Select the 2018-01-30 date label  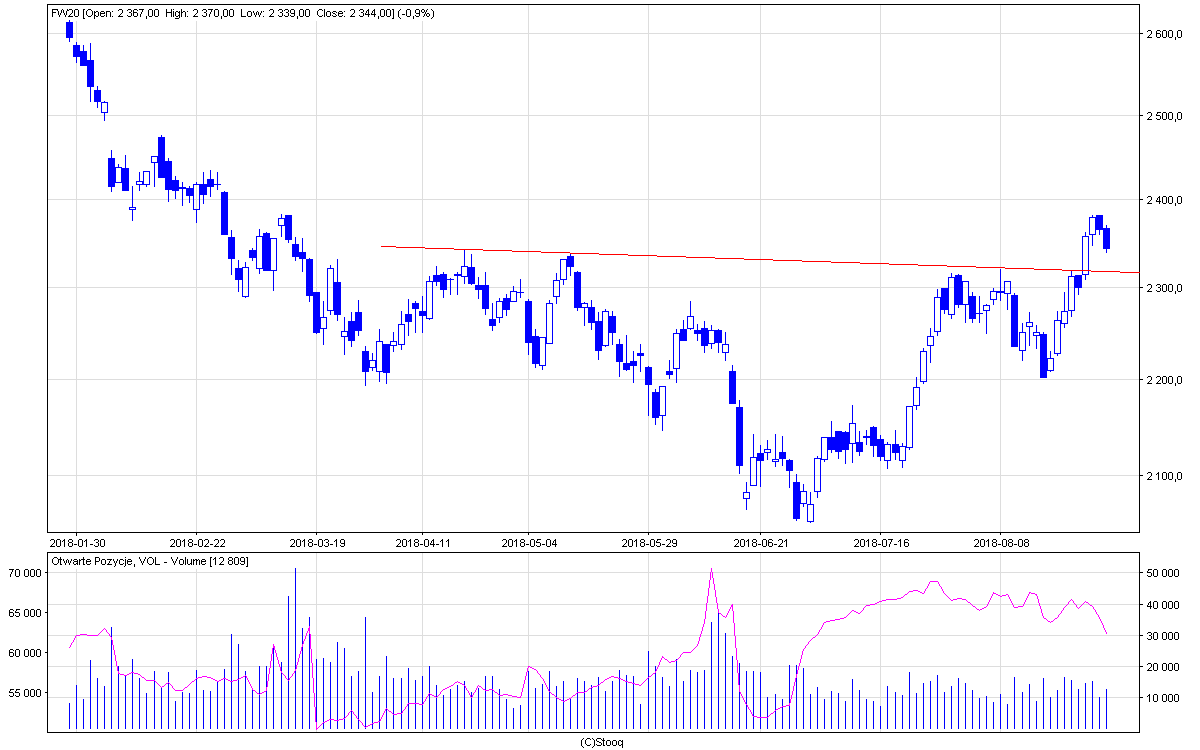[x=78, y=543]
